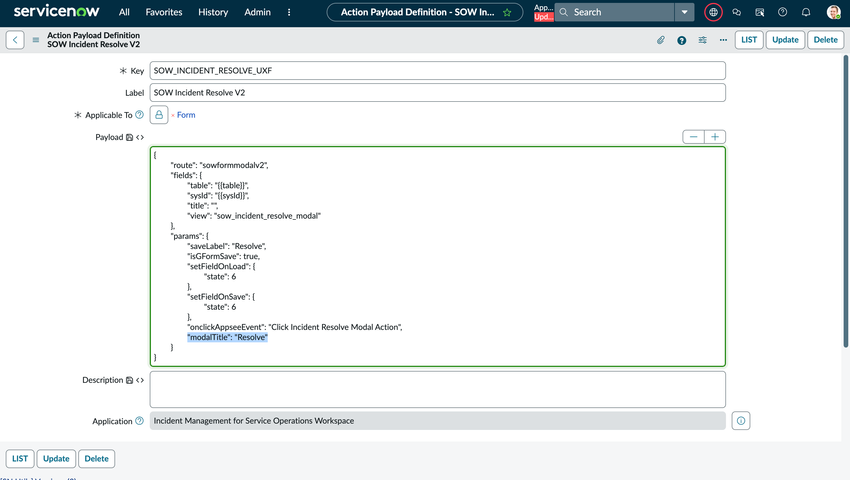The width and height of the screenshot is (850, 480).
Task: Open the Form link in Applicable To
Action: pyautogui.click(x=186, y=115)
